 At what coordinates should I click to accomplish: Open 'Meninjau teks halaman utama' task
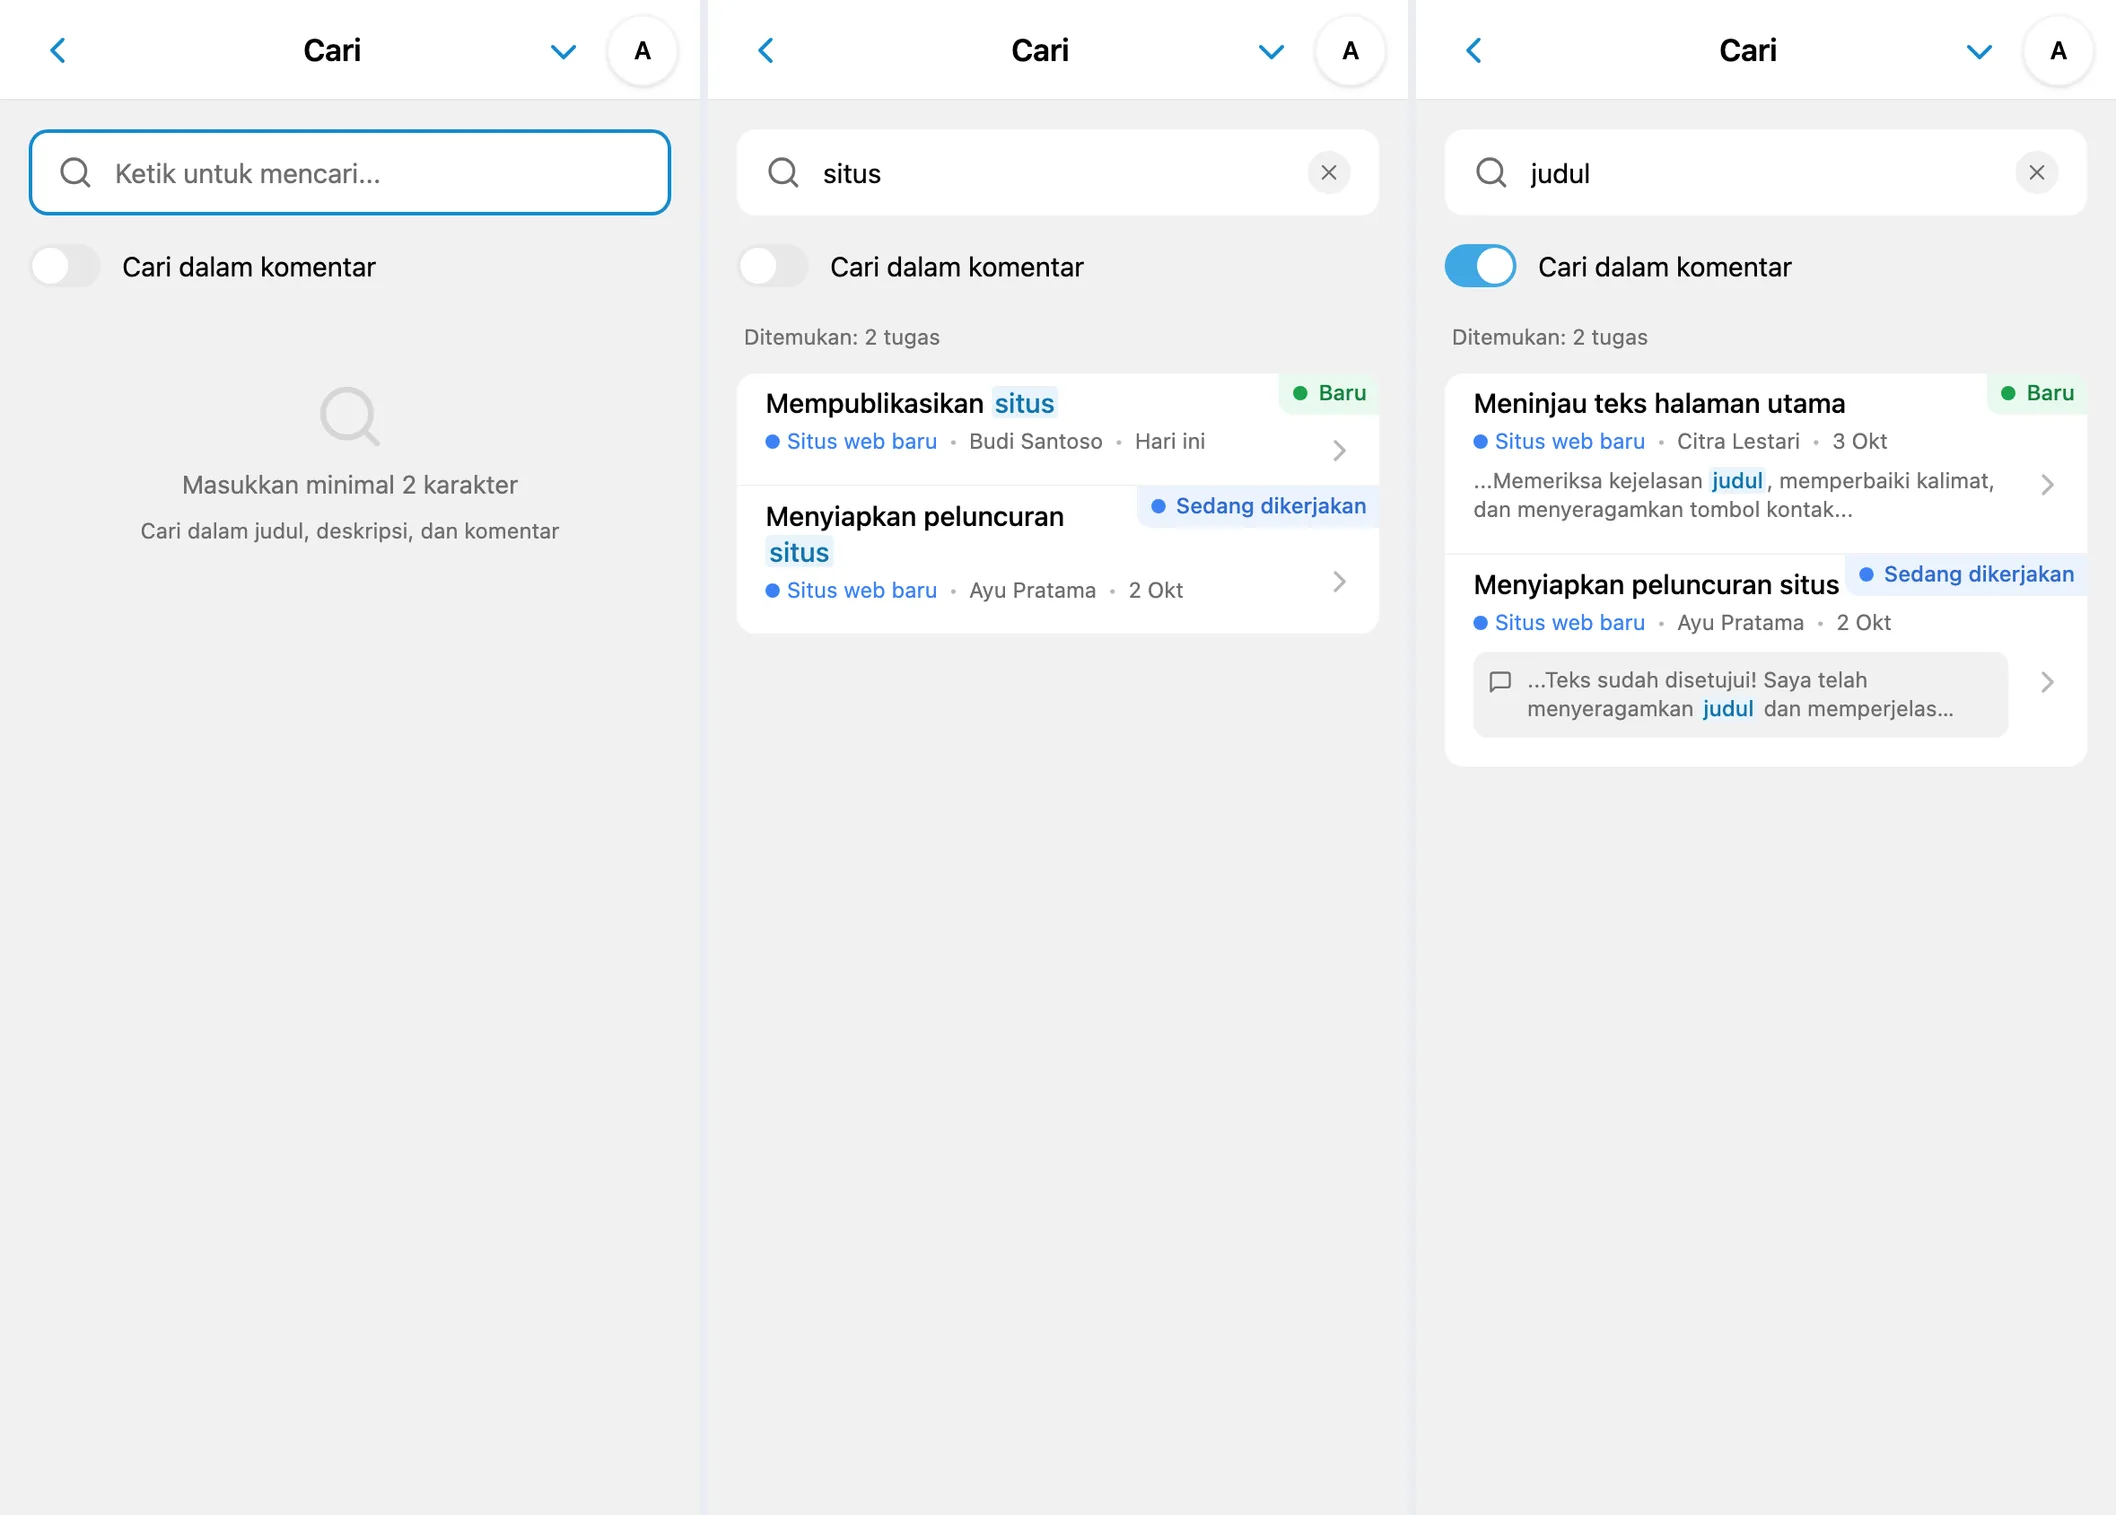click(1766, 464)
